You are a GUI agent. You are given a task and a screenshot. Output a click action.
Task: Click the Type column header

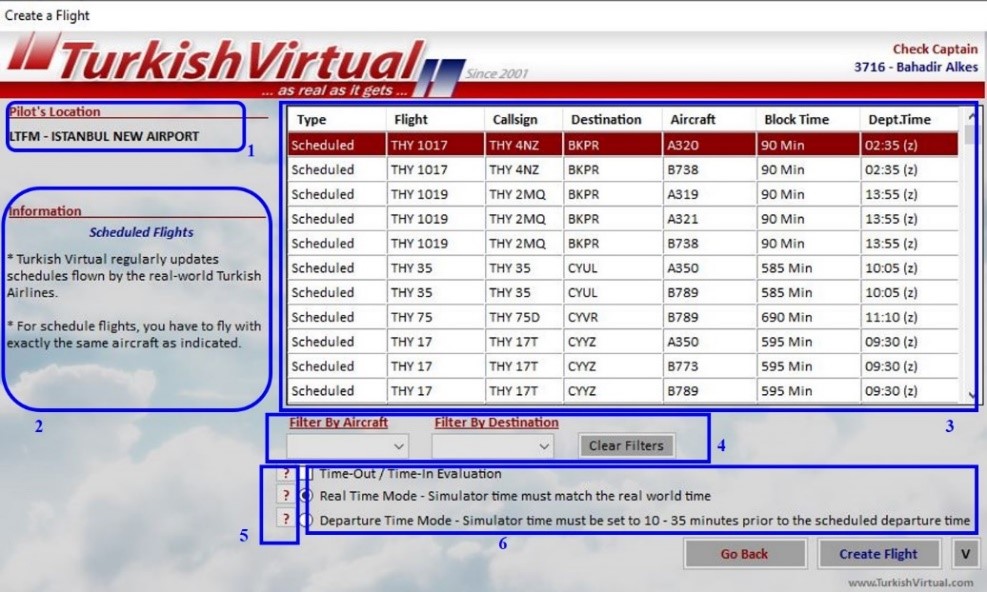point(337,120)
